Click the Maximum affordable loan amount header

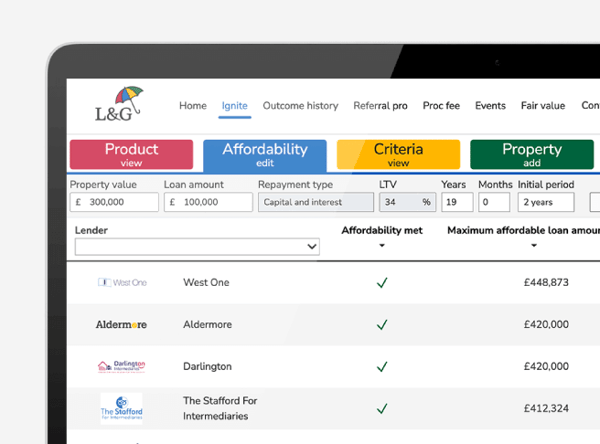point(523,230)
